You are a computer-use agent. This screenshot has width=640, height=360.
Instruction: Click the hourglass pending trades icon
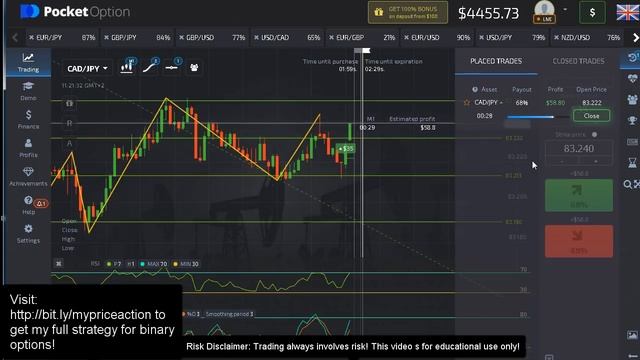[632, 163]
